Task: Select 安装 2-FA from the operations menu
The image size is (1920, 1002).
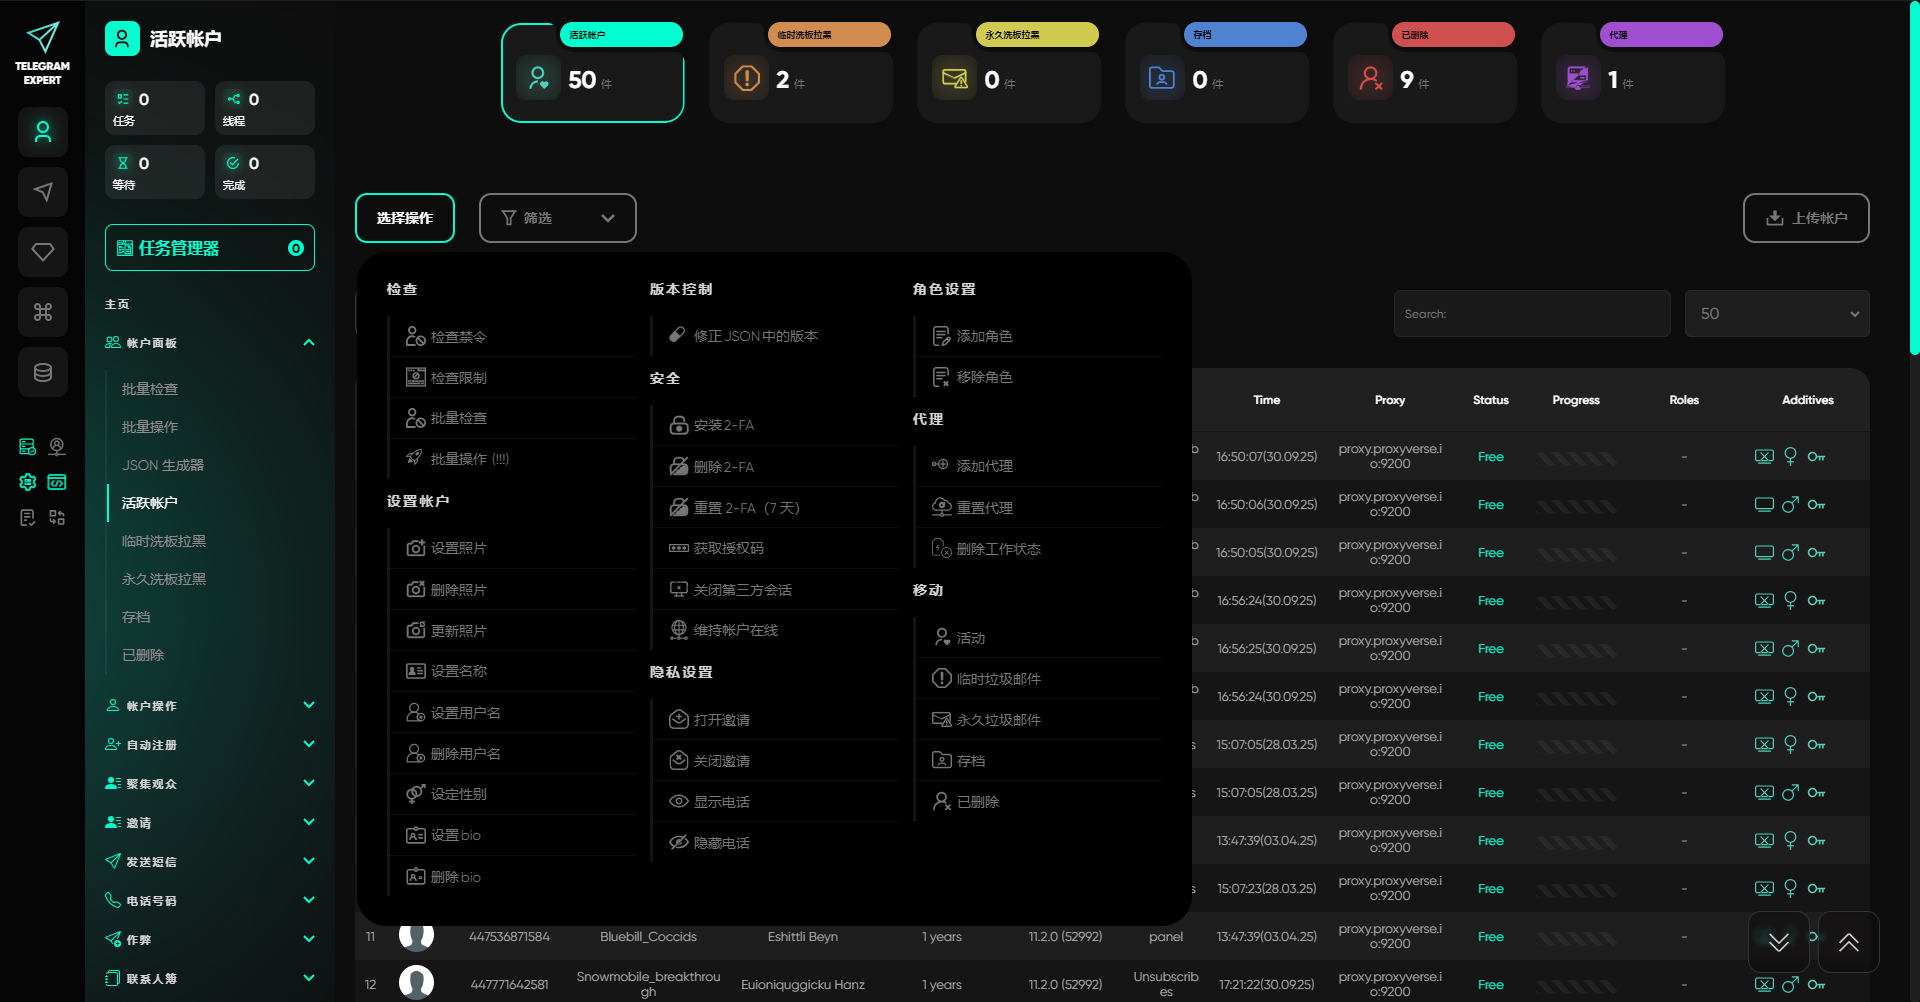Action: tap(724, 425)
